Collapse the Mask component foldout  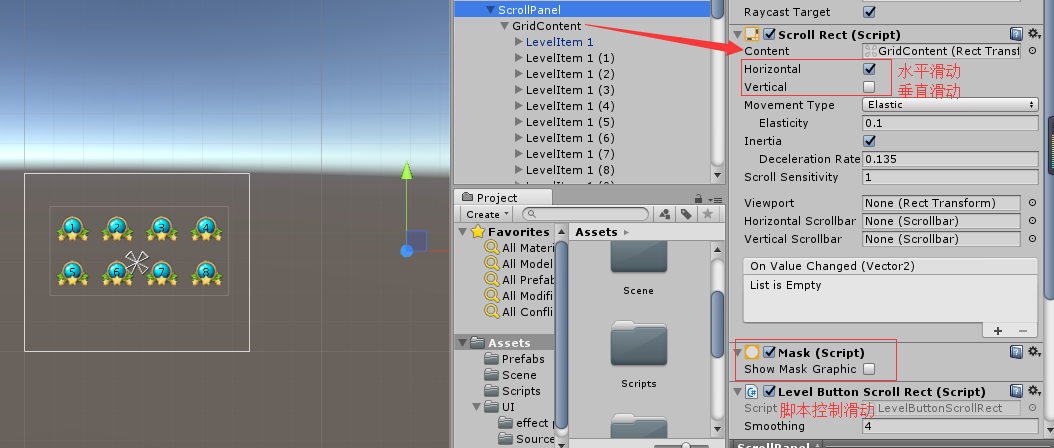coord(737,352)
